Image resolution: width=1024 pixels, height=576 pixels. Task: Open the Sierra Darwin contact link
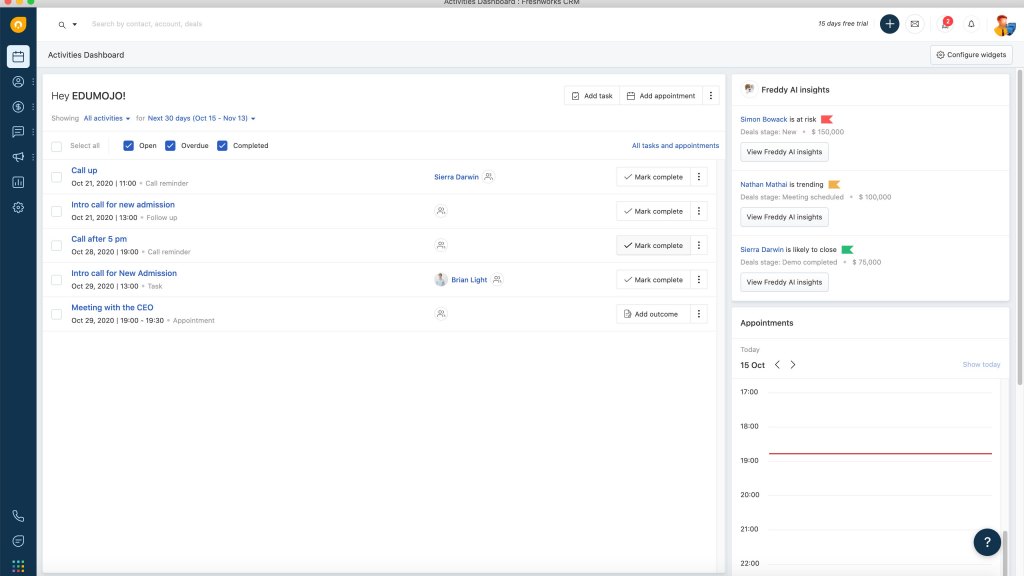456,176
